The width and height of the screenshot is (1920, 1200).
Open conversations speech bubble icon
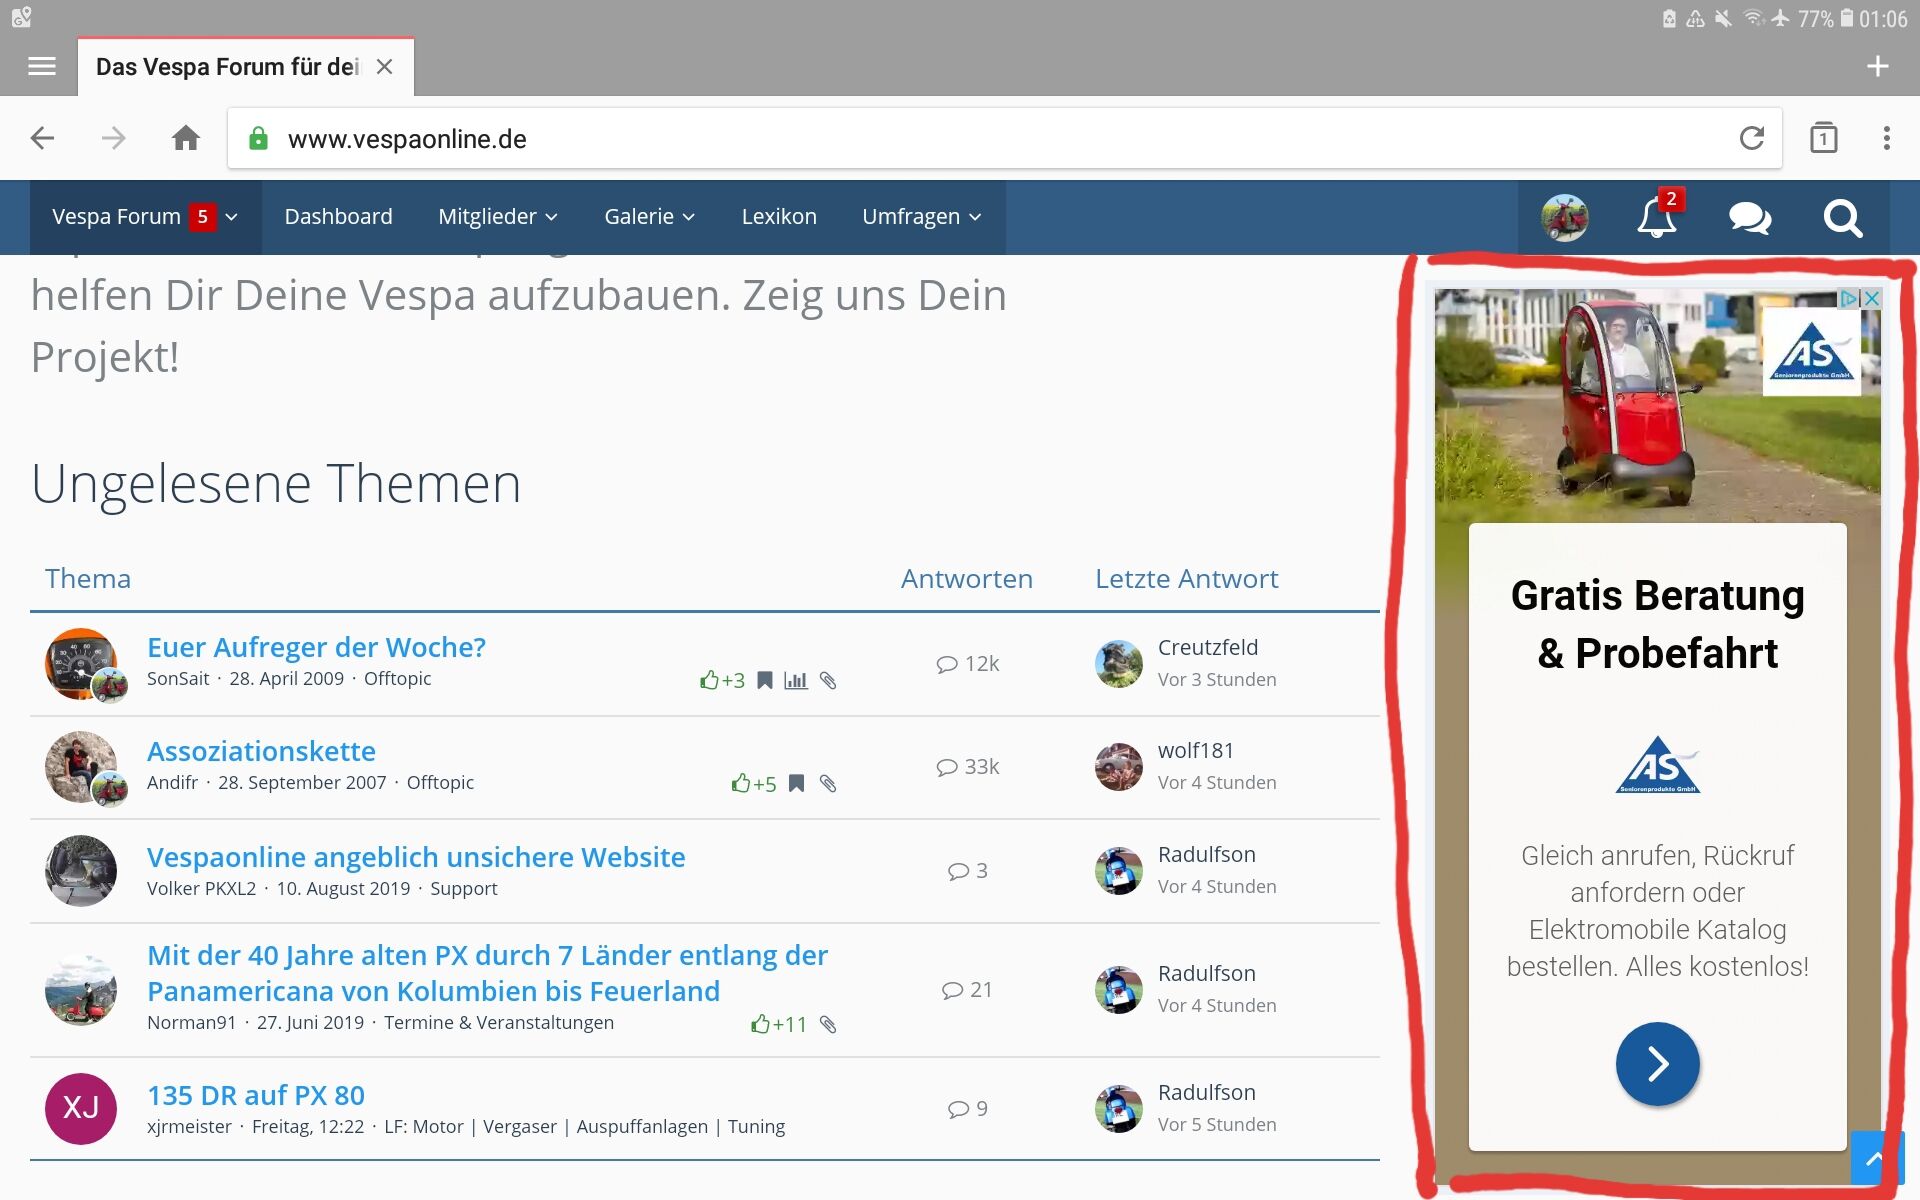1749,217
